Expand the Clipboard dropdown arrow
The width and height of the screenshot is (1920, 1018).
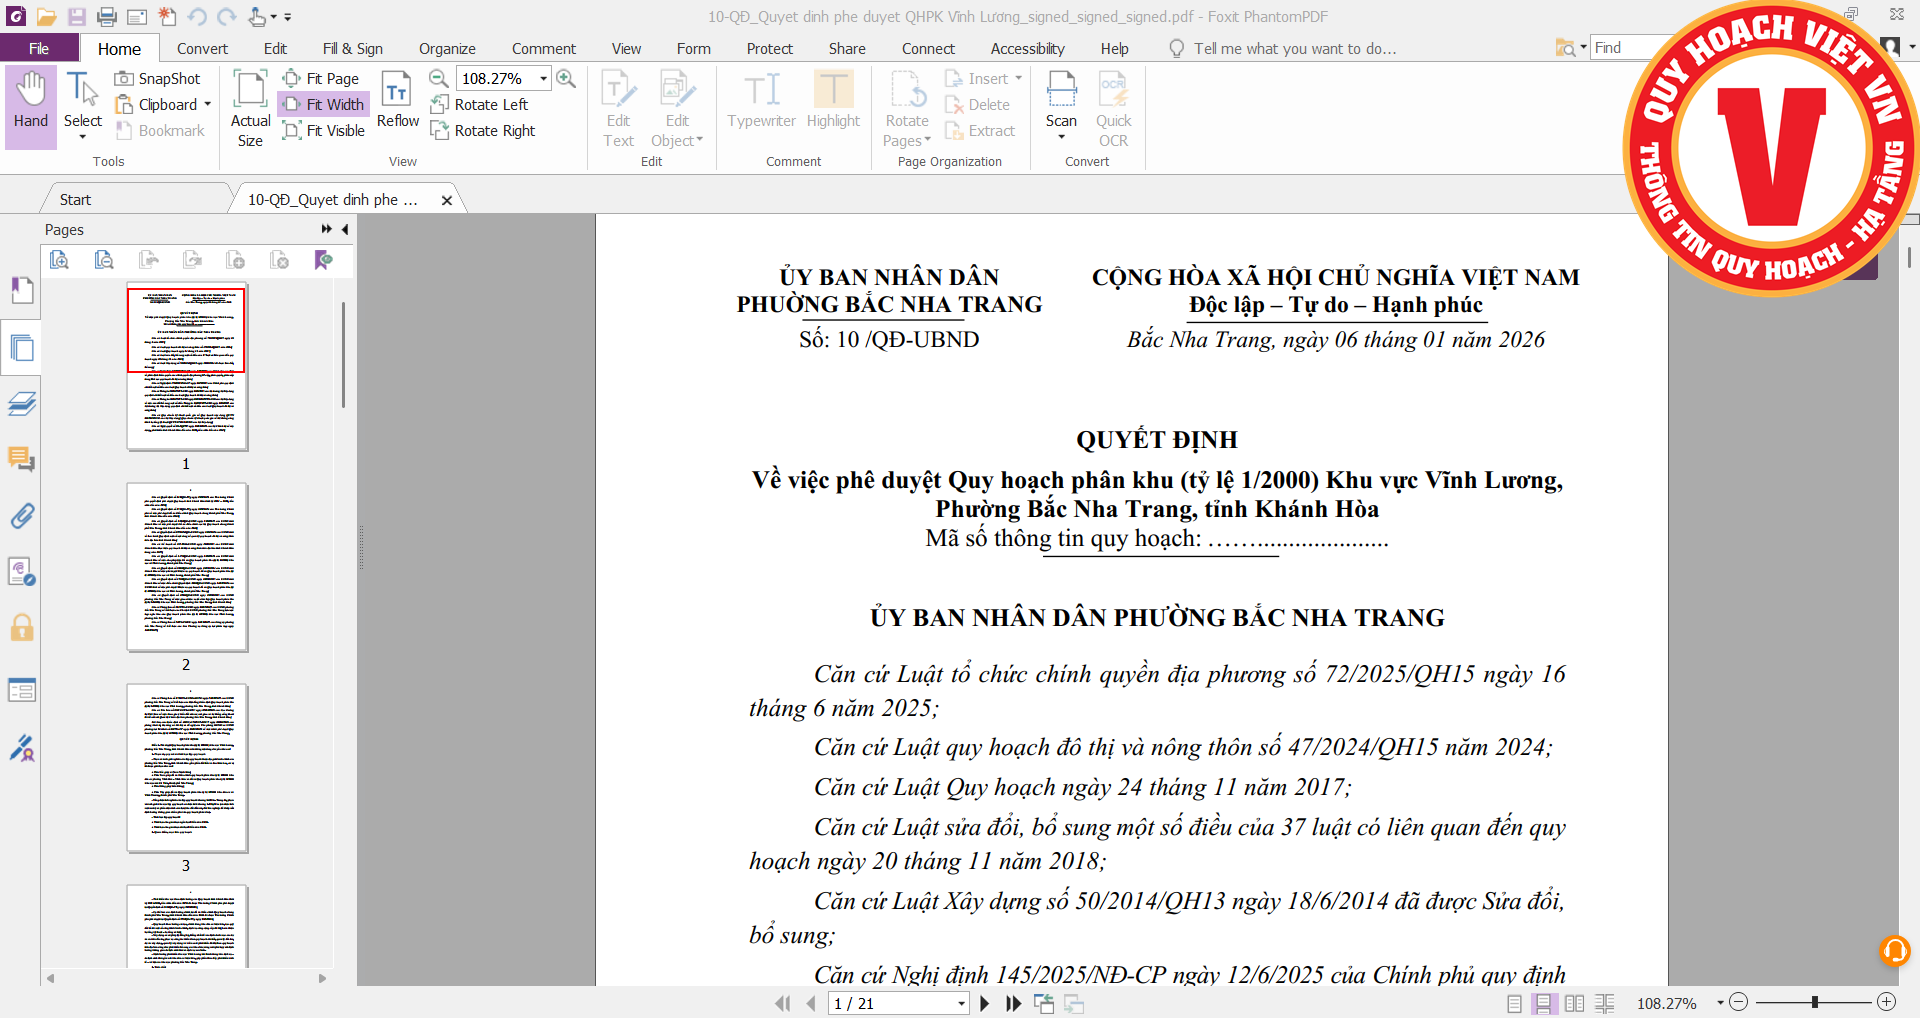pyautogui.click(x=208, y=104)
